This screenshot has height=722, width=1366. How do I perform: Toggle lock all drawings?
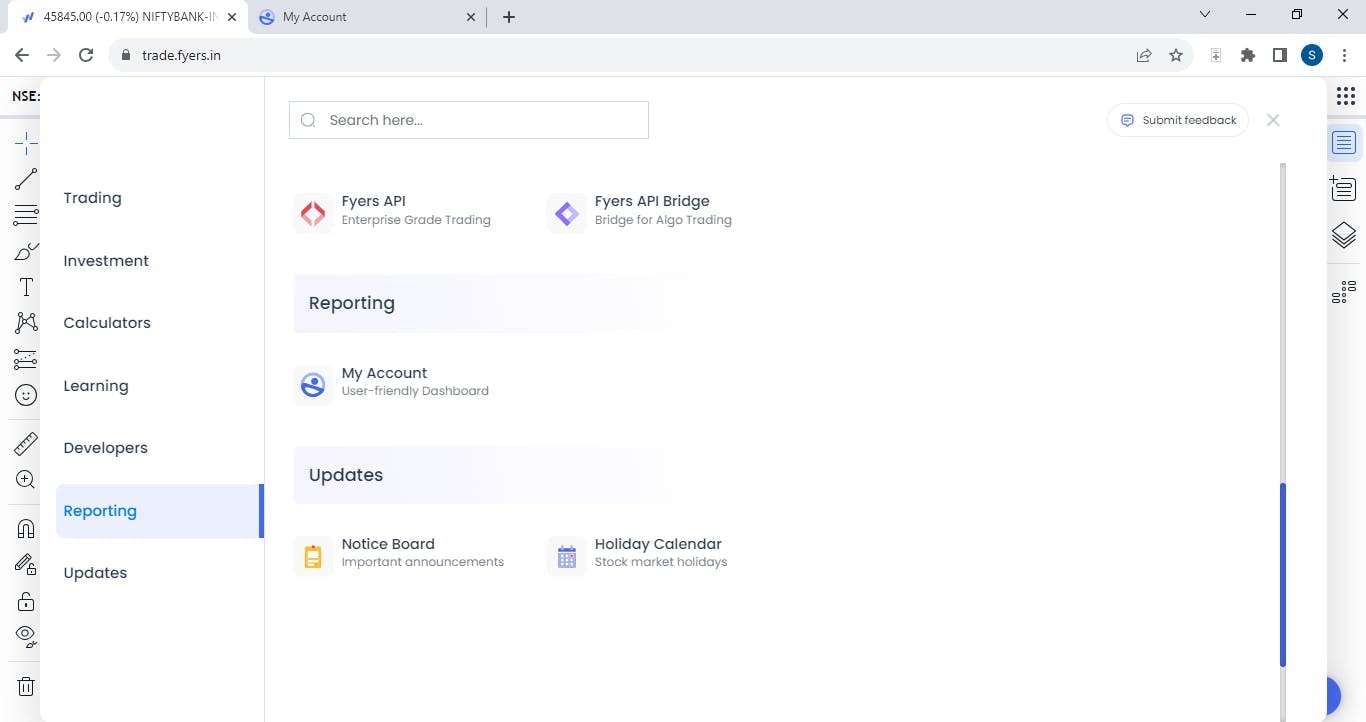[26, 600]
